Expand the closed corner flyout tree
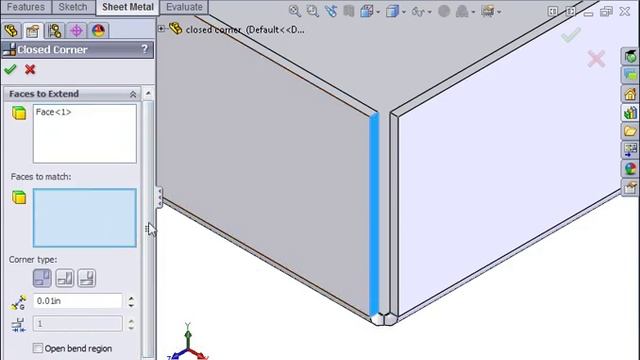This screenshot has height=360, width=640. click(x=162, y=29)
